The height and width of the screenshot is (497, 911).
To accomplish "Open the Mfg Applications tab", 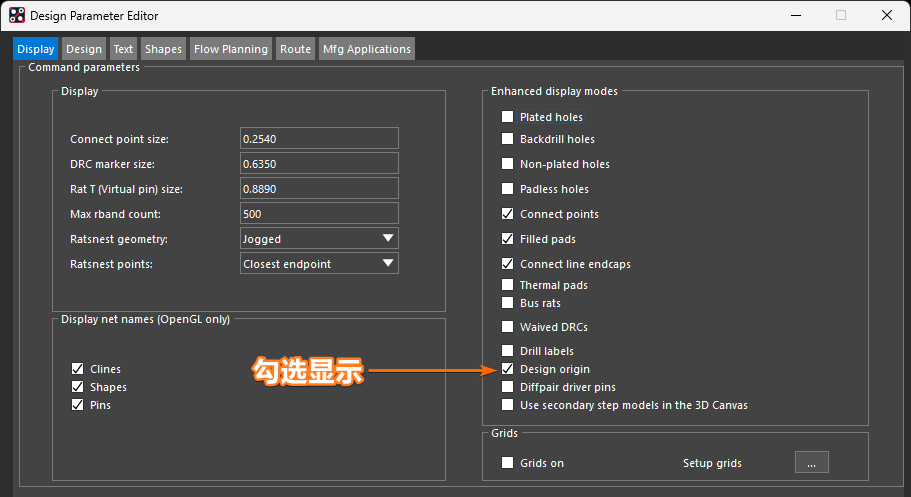I will (366, 49).
